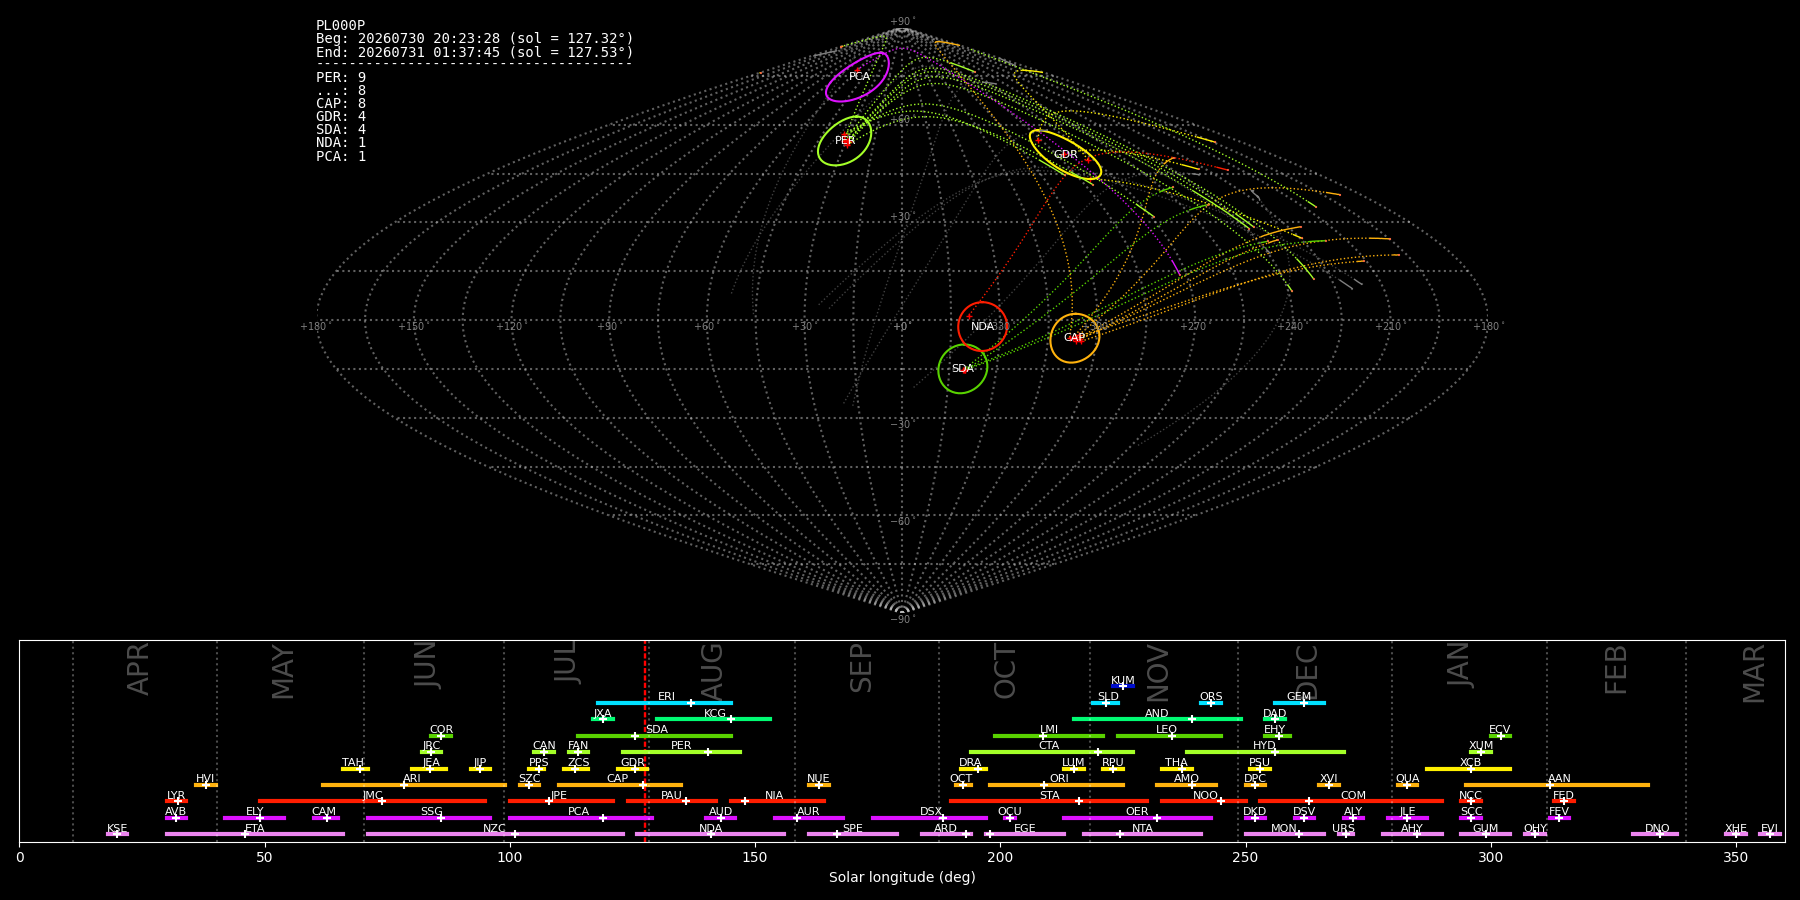Click the ORS shower label in the timeline
The width and height of the screenshot is (1800, 900).
click(1211, 697)
